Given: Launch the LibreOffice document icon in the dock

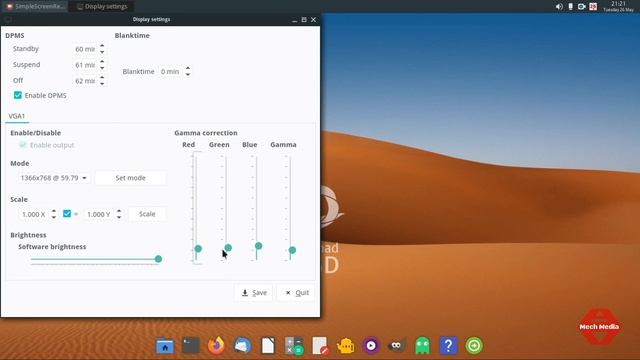Looking at the screenshot, I should tap(268, 346).
